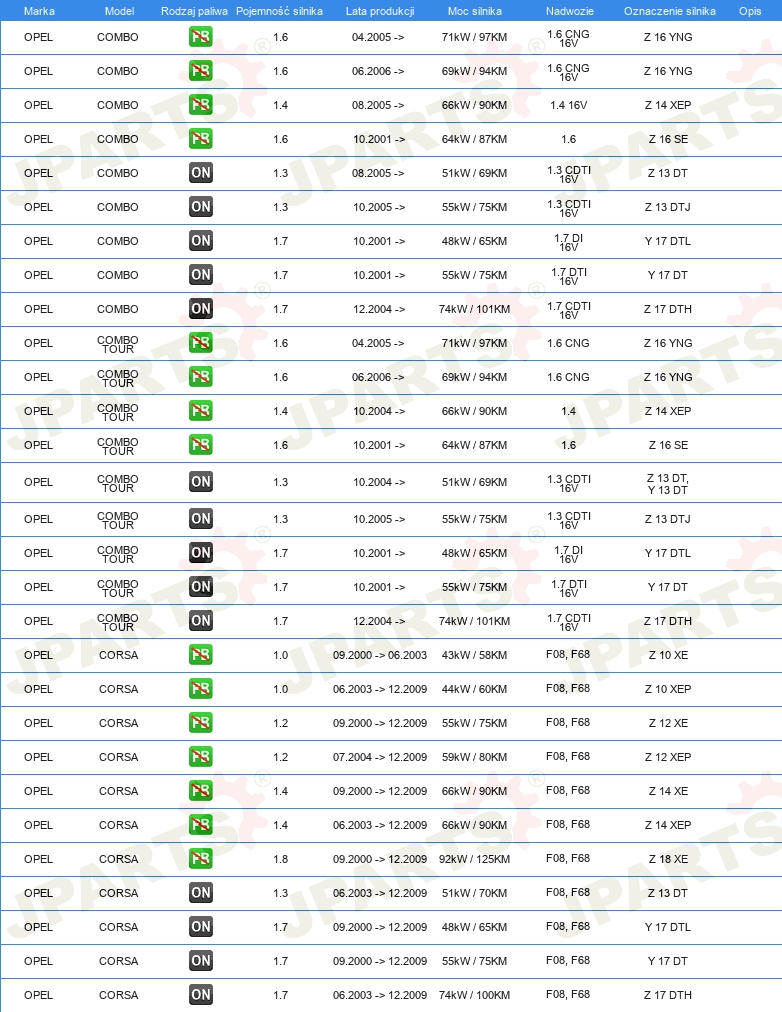Select the '92kW / 125KM' power cell
The height and width of the screenshot is (1012, 782).
click(x=474, y=859)
